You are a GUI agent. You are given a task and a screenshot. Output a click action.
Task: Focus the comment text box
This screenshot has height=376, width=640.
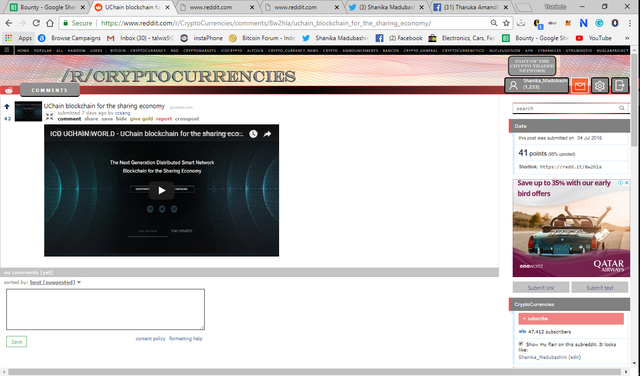coord(105,309)
